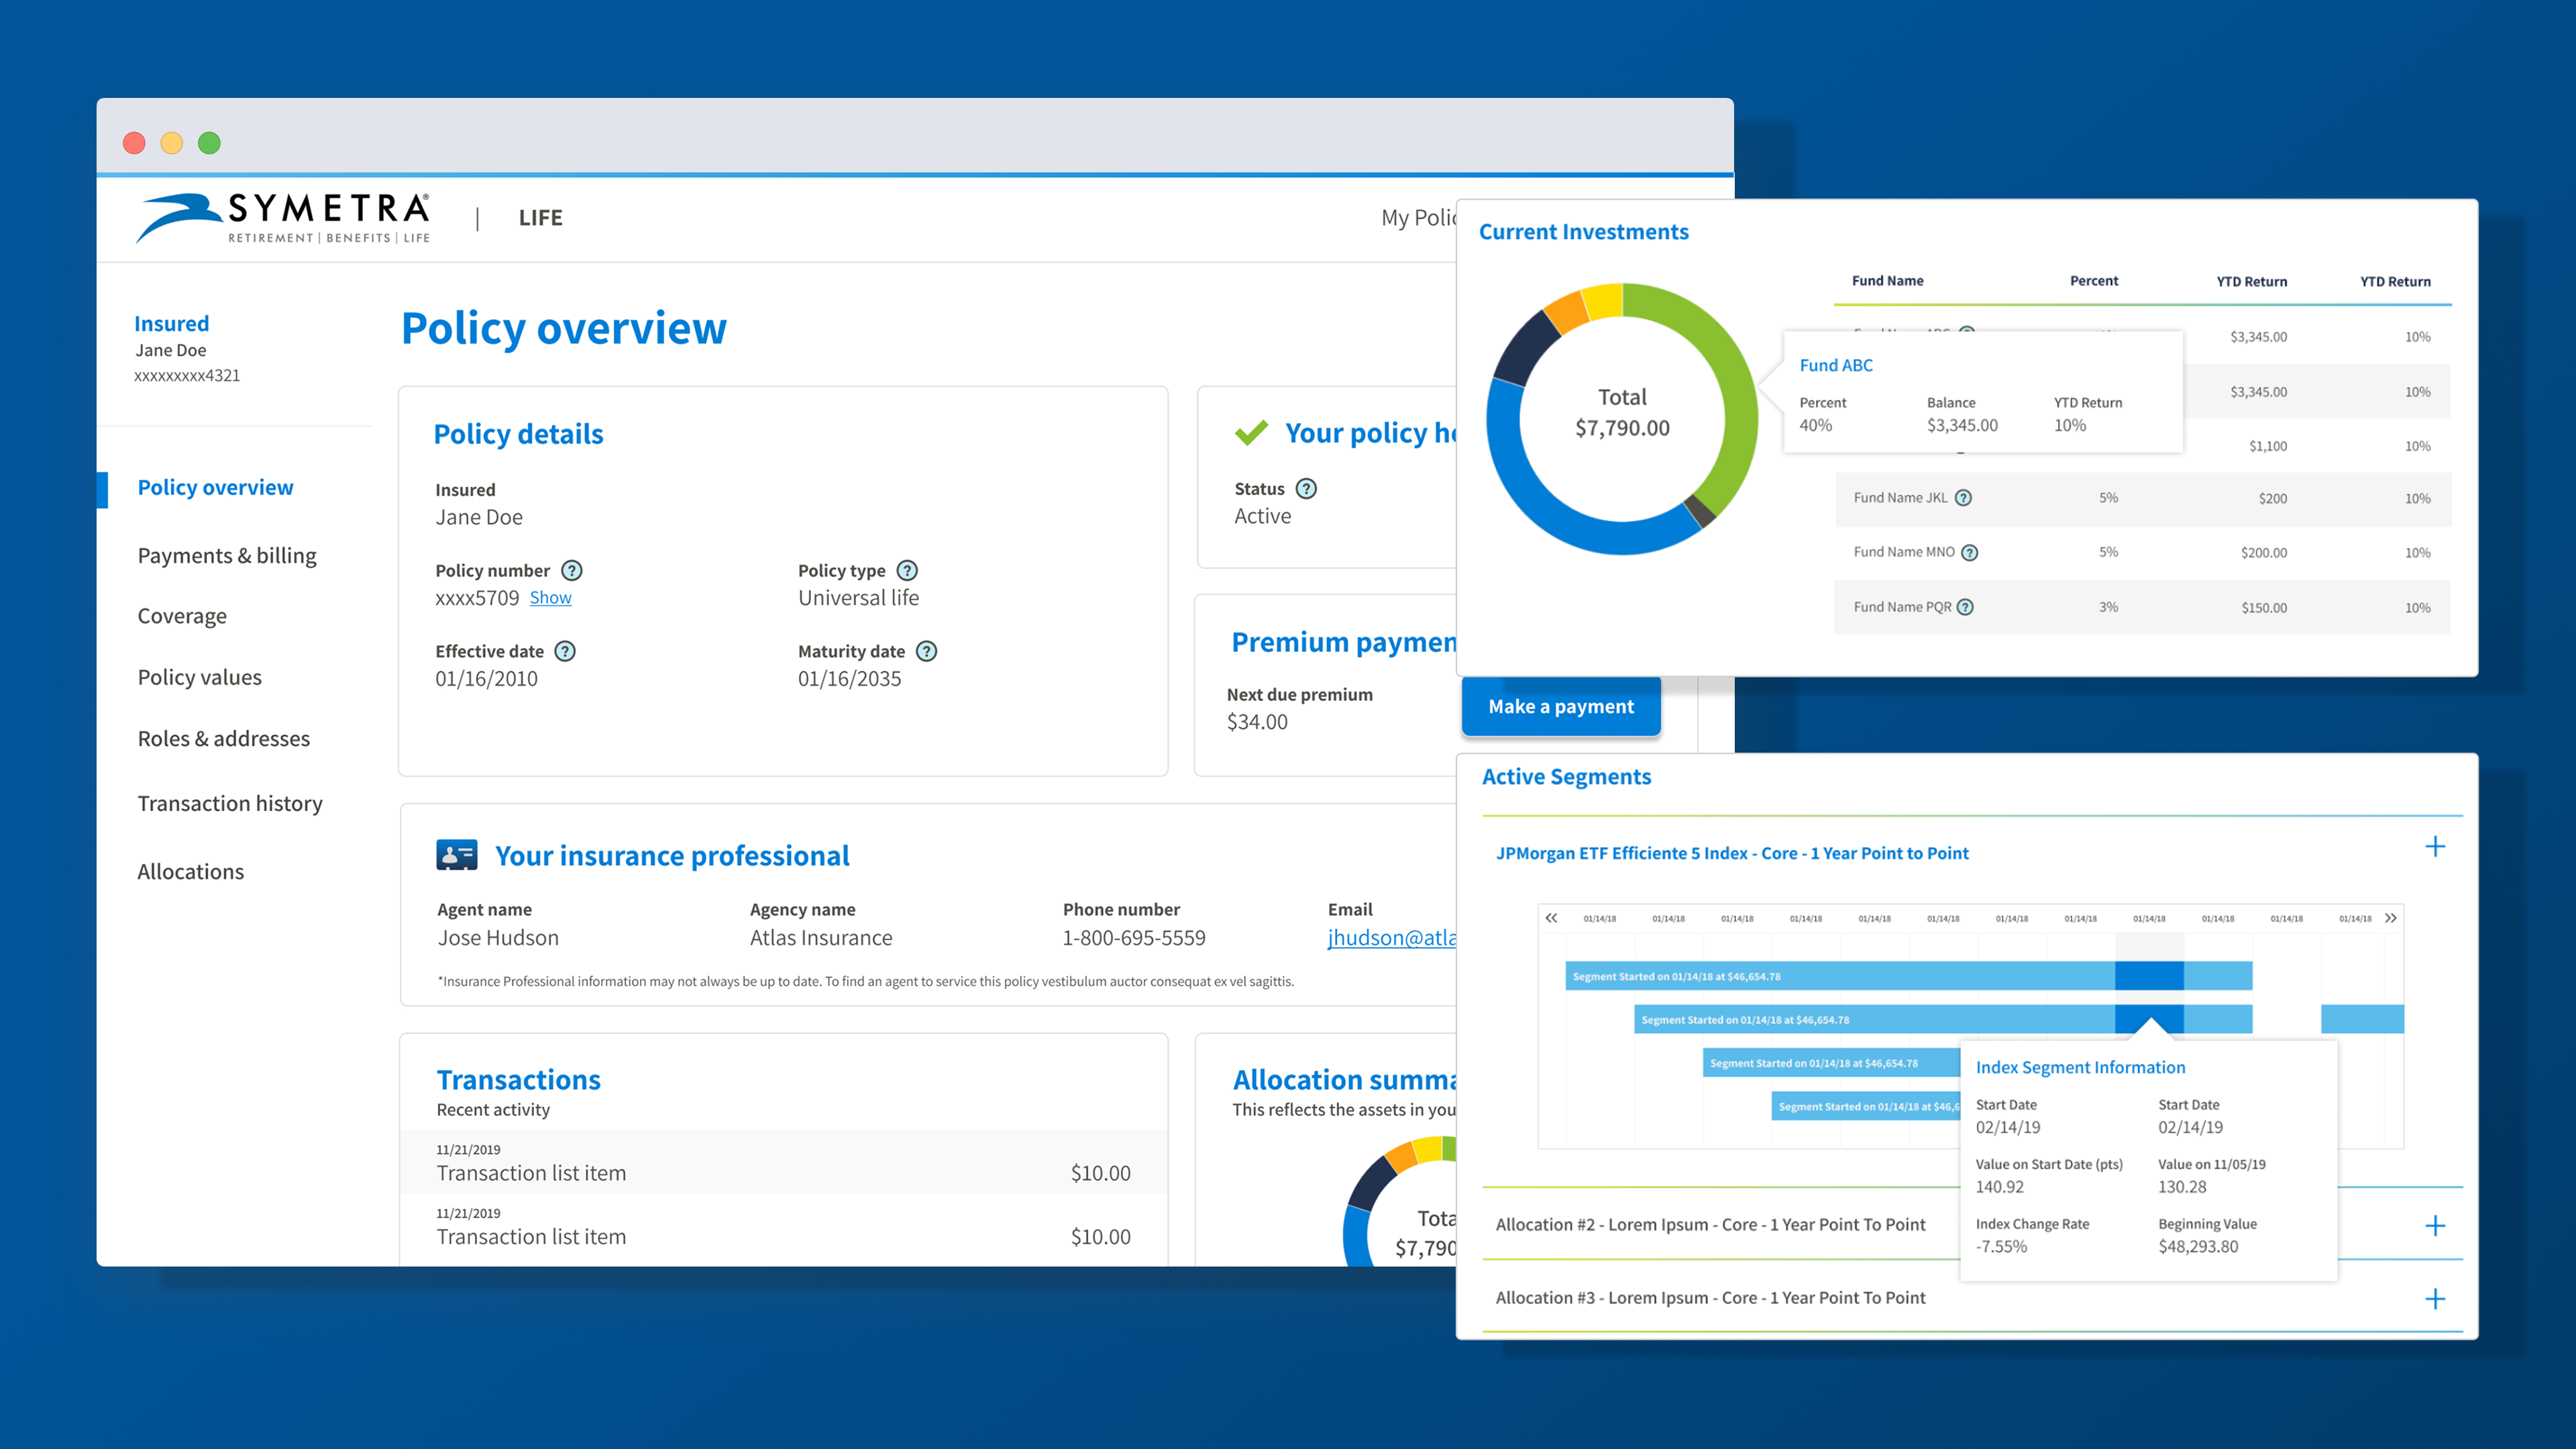Viewport: 2576px width, 1449px height.
Task: Click the Status help icon
Action: (x=1306, y=488)
